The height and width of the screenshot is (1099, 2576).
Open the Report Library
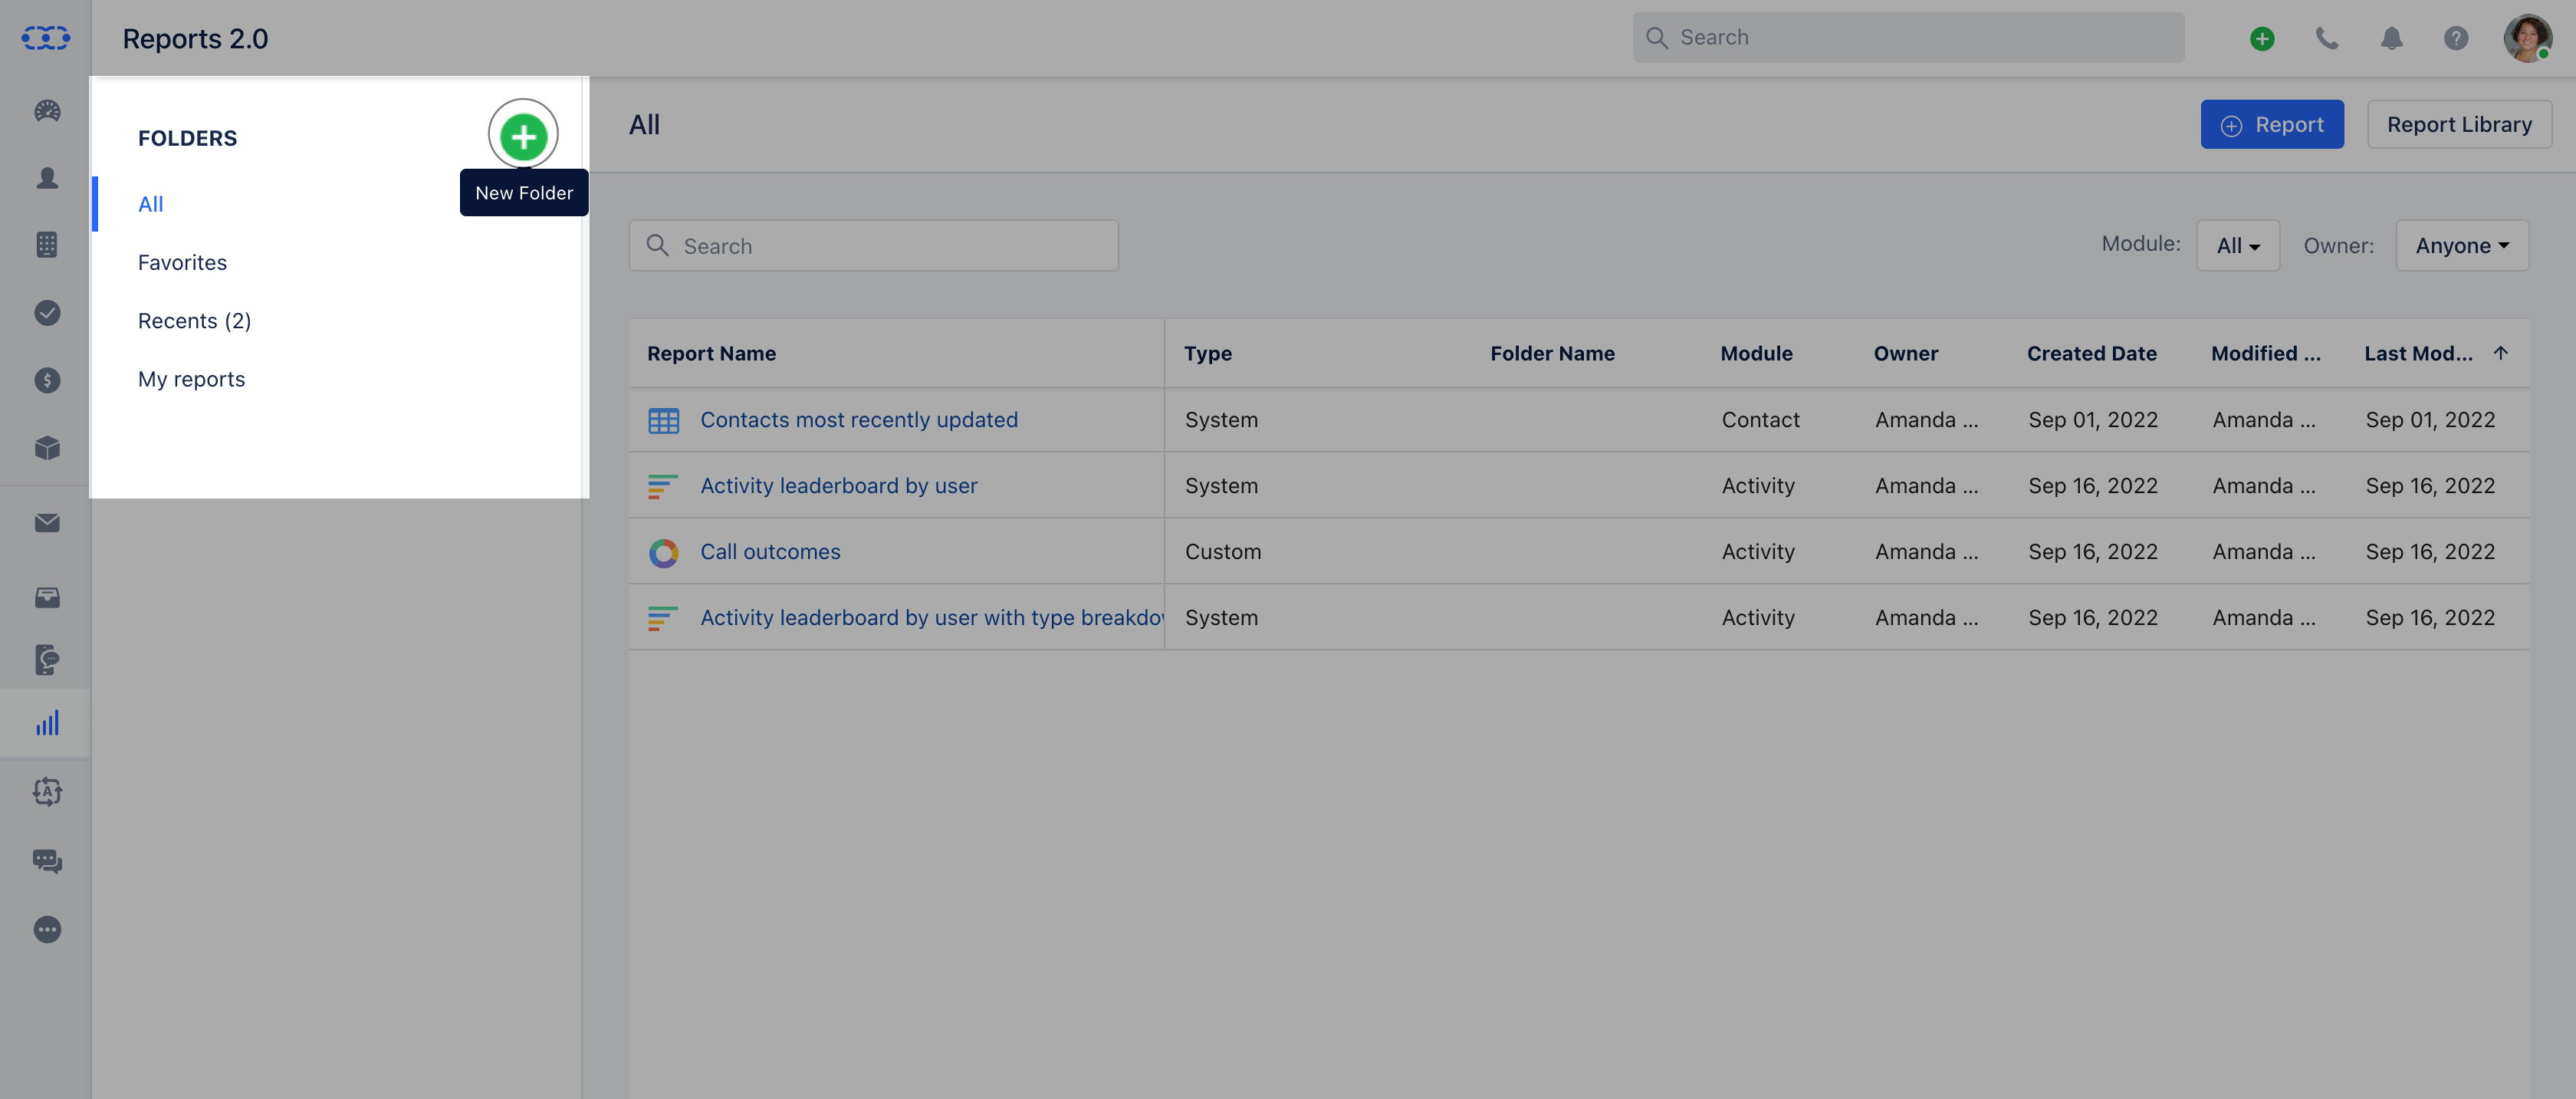tap(2459, 125)
